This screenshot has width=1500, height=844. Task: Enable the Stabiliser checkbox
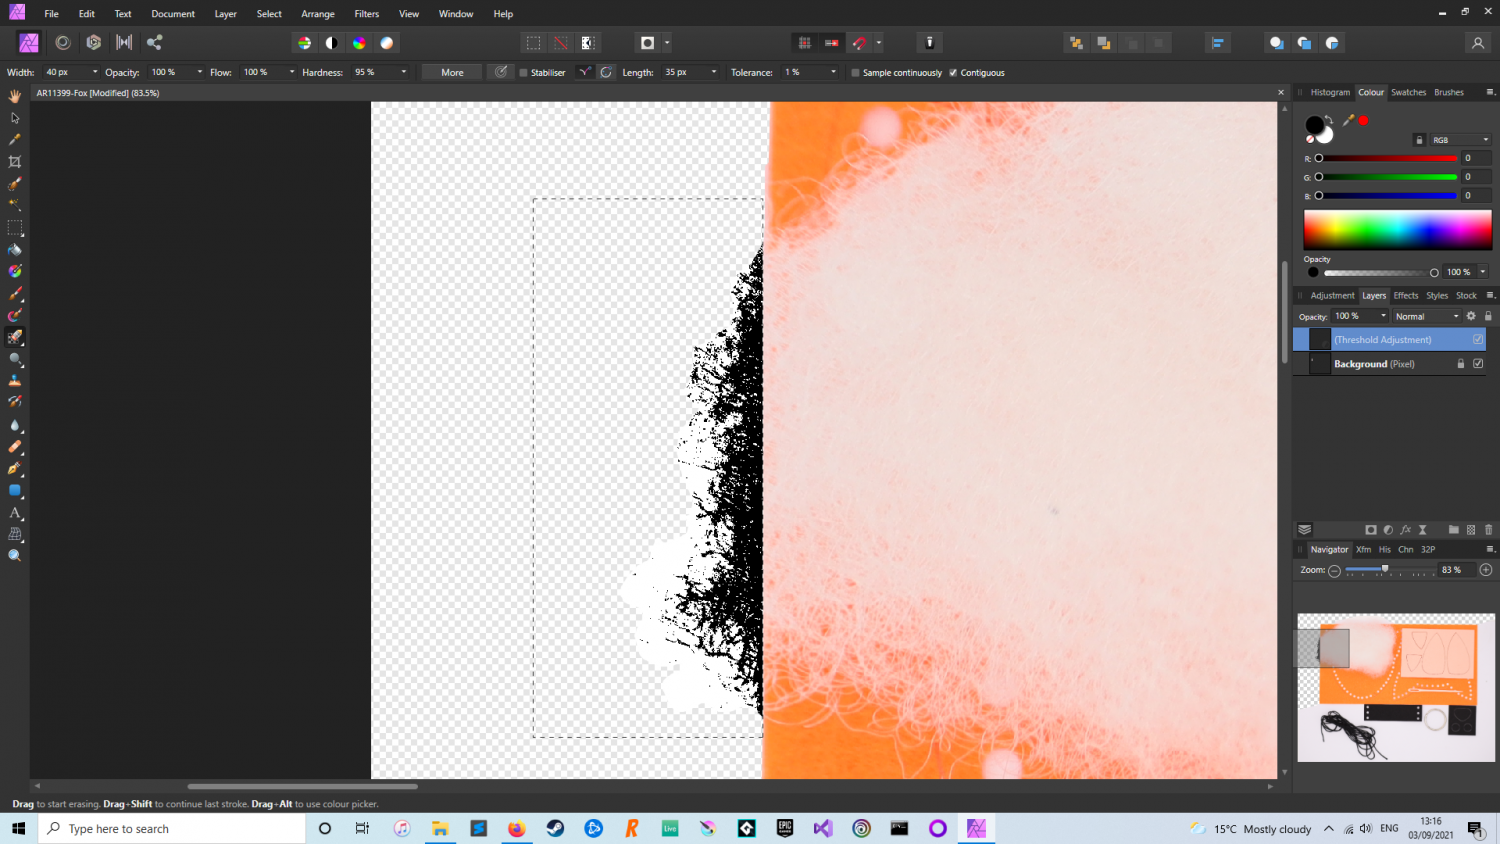(x=521, y=72)
